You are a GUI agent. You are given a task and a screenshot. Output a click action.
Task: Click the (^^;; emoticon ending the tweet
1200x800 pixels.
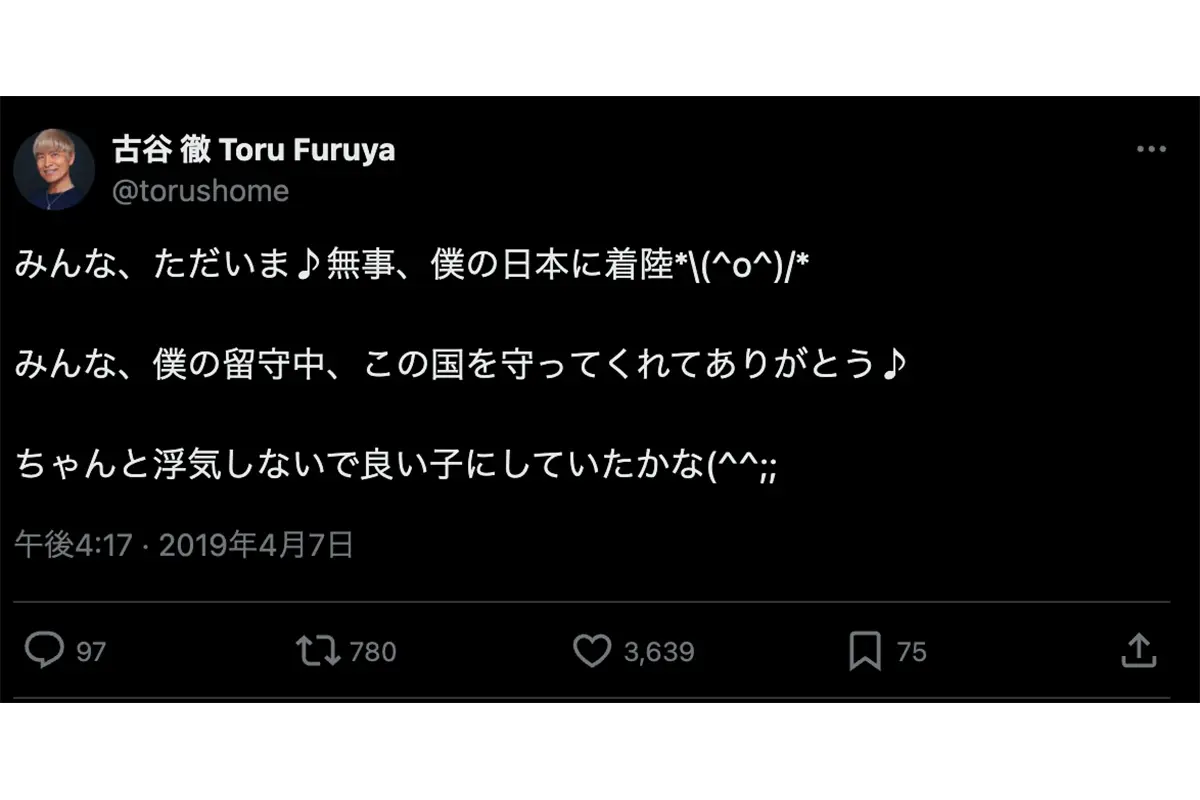point(741,465)
